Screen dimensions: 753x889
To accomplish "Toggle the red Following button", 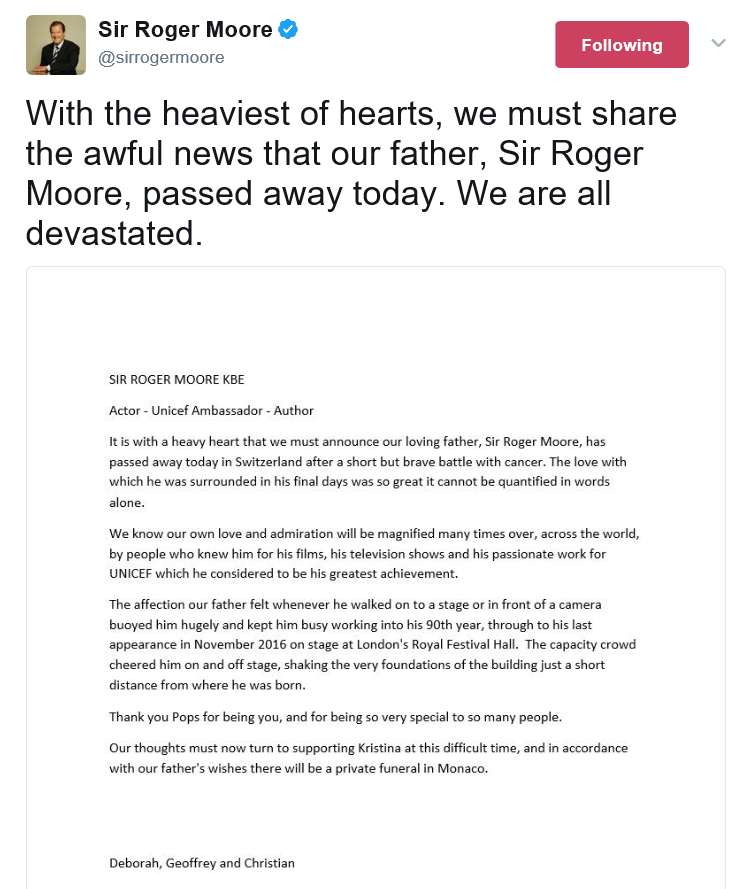I will tap(621, 45).
